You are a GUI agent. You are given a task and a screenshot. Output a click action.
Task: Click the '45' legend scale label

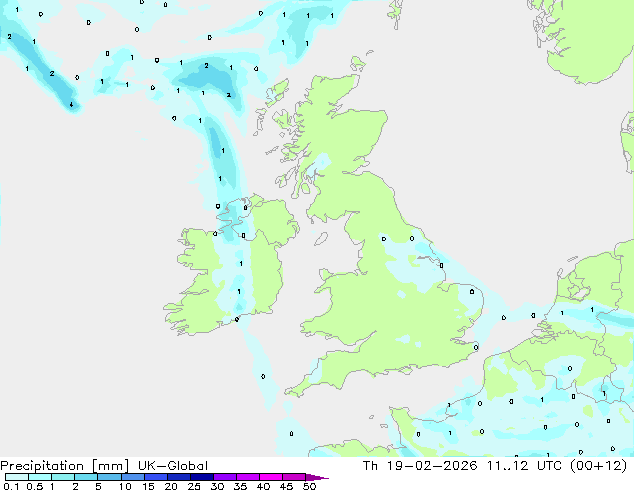286,486
